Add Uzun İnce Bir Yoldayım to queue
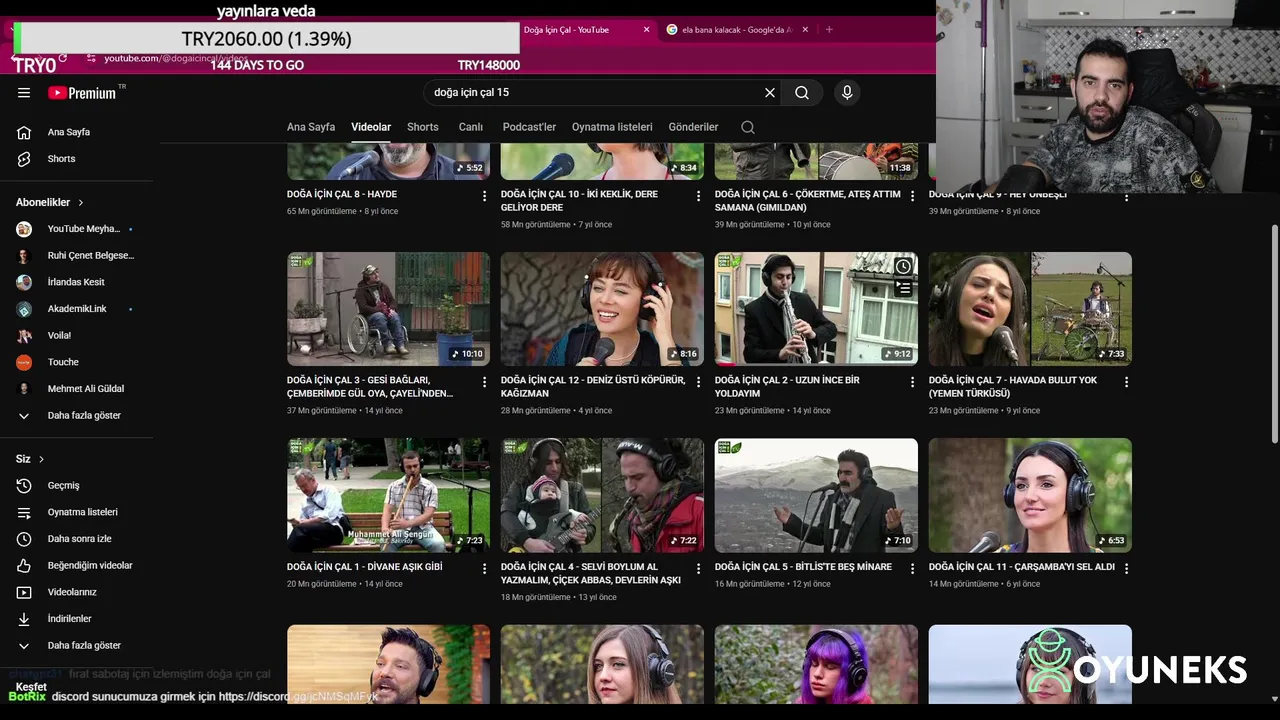Image resolution: width=1280 pixels, height=720 pixels. tap(903, 289)
